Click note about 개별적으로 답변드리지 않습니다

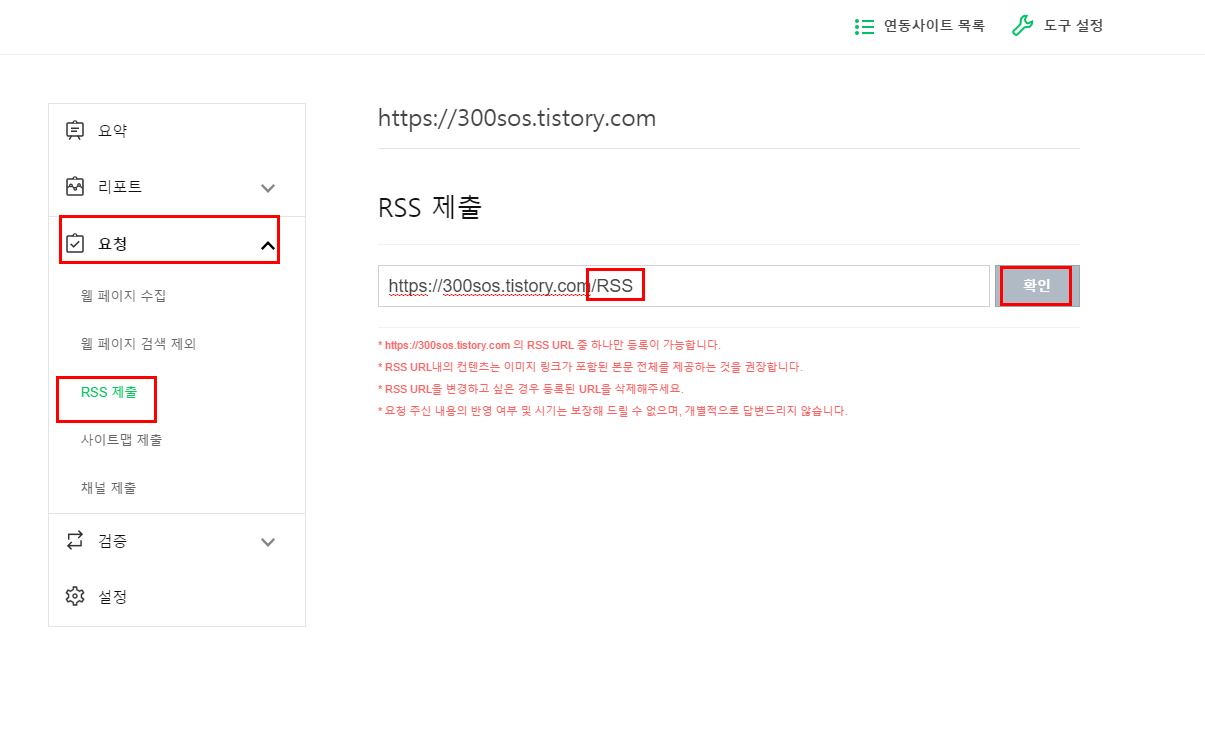(613, 411)
